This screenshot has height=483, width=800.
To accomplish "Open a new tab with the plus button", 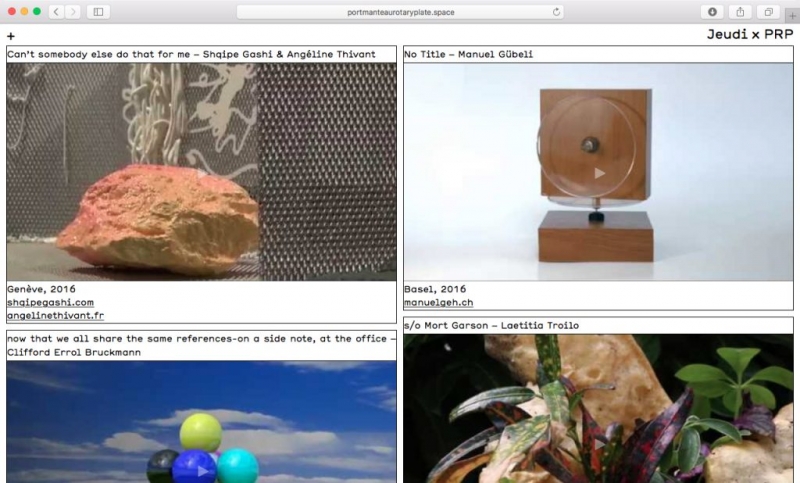I will tap(793, 16).
